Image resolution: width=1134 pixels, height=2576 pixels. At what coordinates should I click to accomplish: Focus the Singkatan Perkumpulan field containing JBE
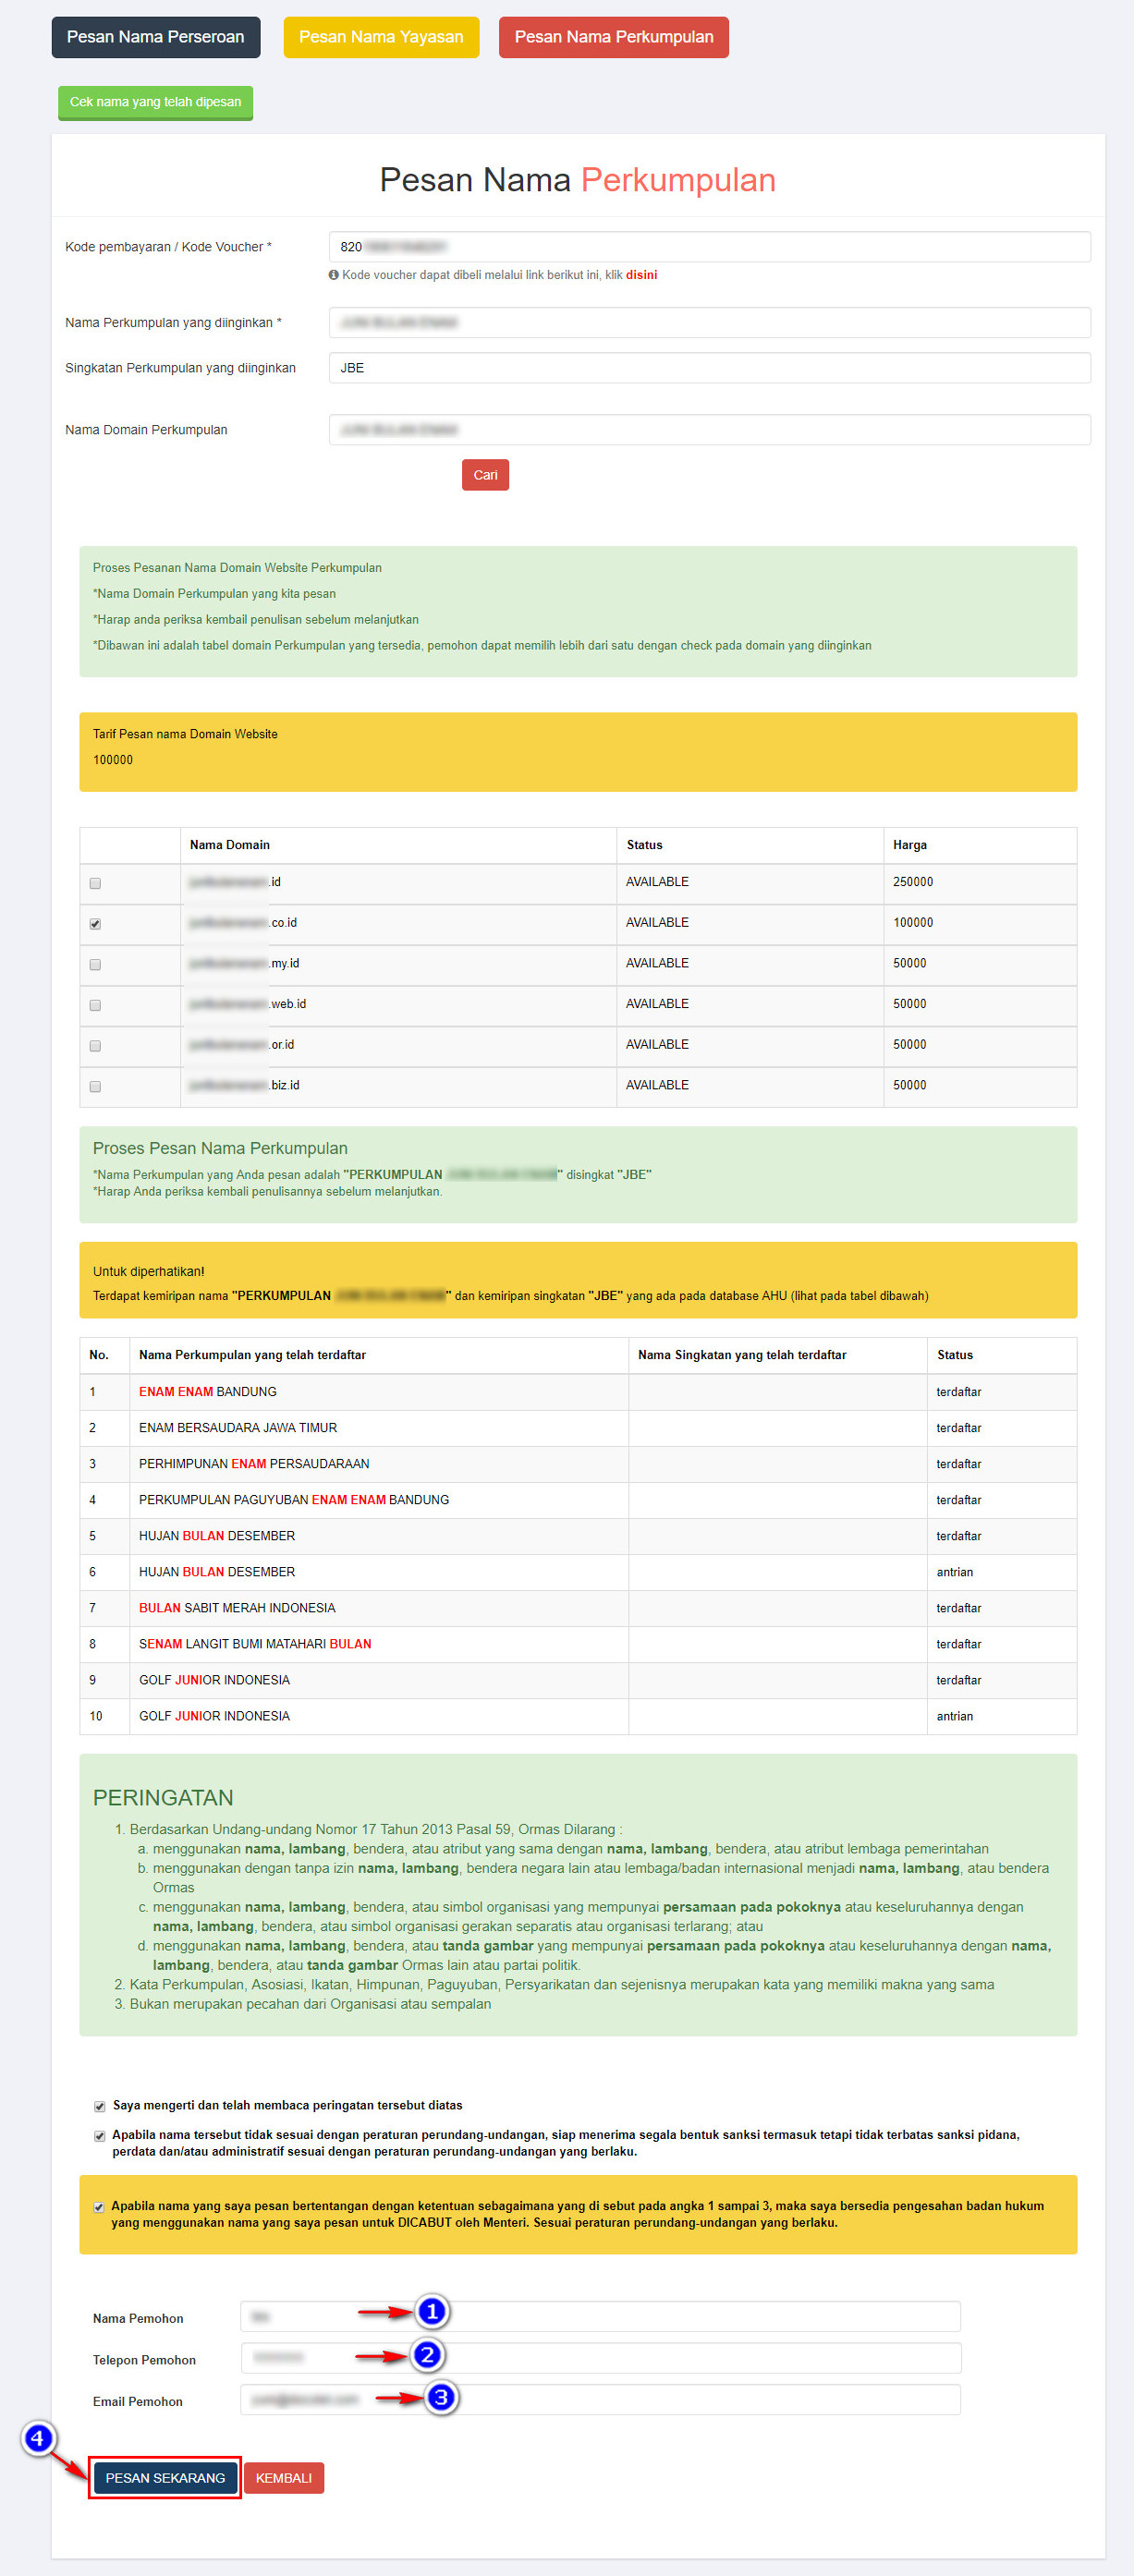[708, 368]
